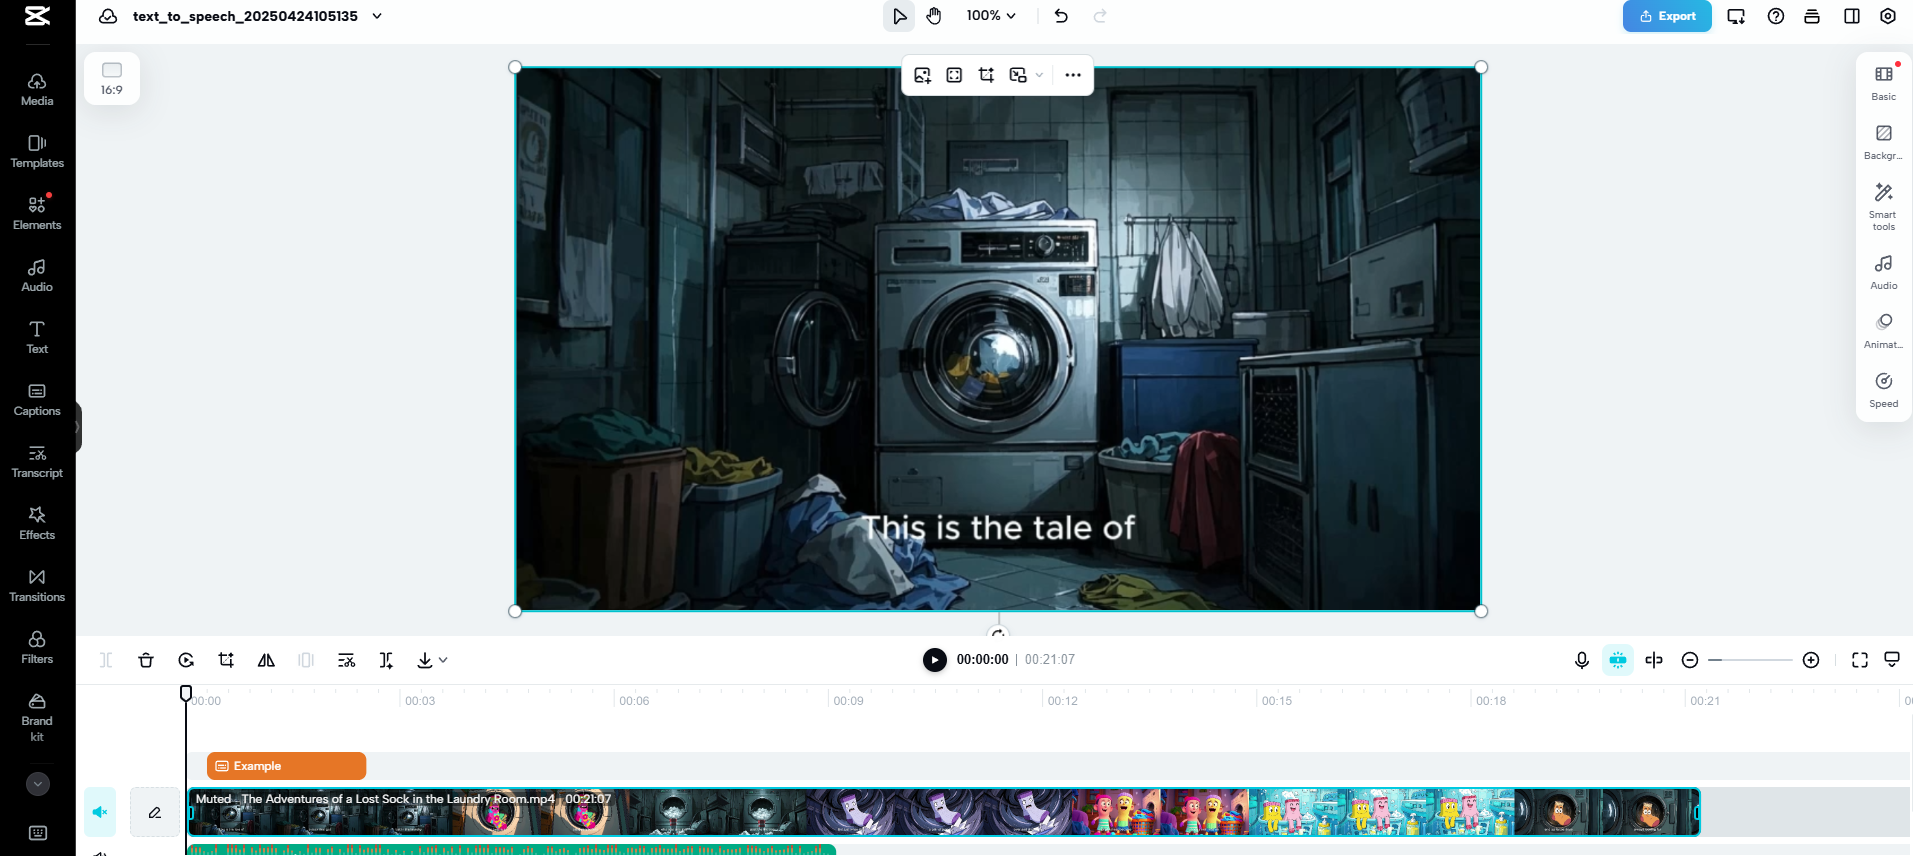The image size is (1913, 856).
Task: Click the AI image tool in floating toolbar
Action: tap(923, 75)
